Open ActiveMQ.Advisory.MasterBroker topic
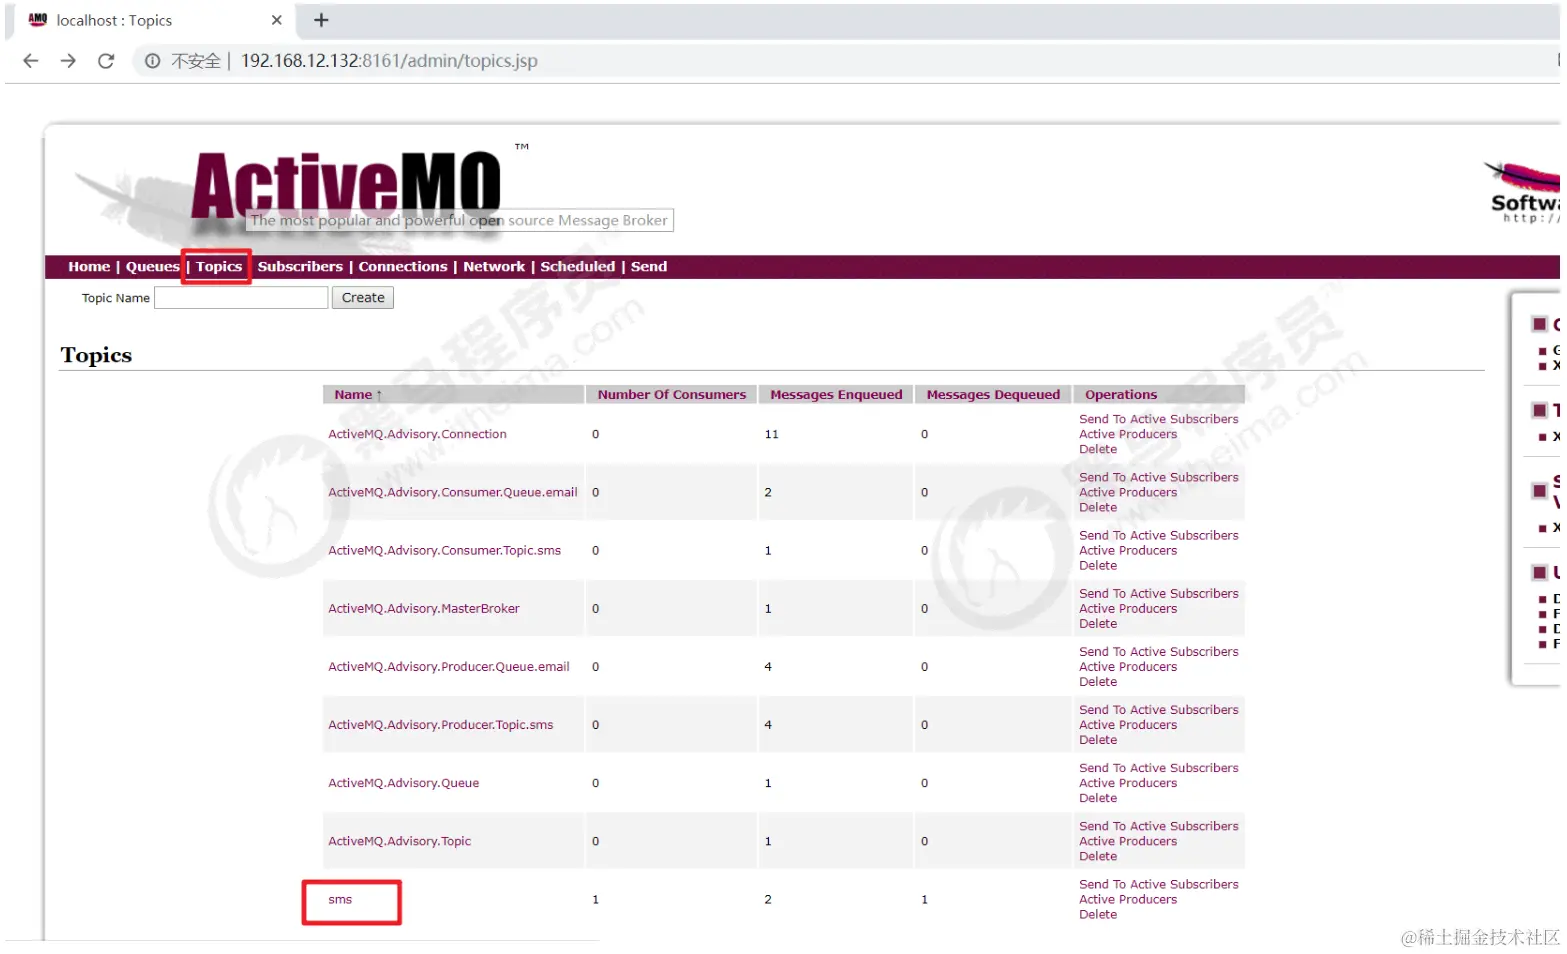Screen dimensions: 1567x954 pos(424,609)
